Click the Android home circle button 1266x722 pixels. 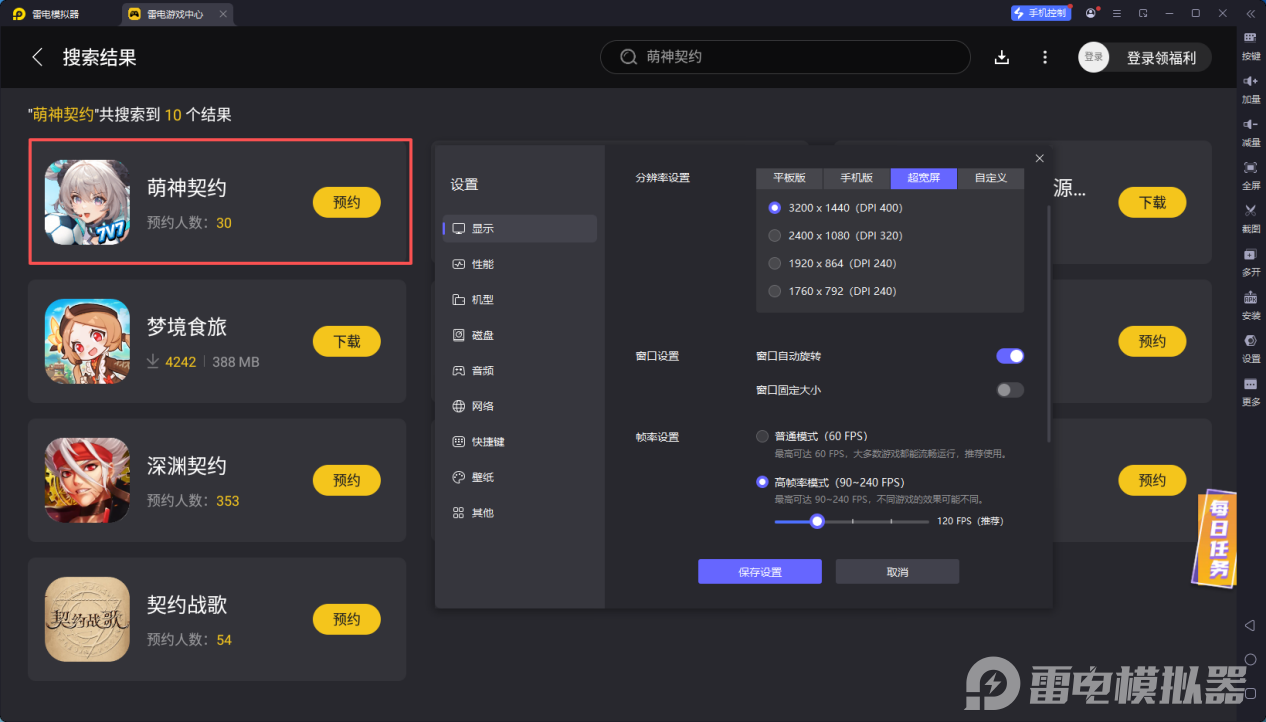pyautogui.click(x=1250, y=660)
